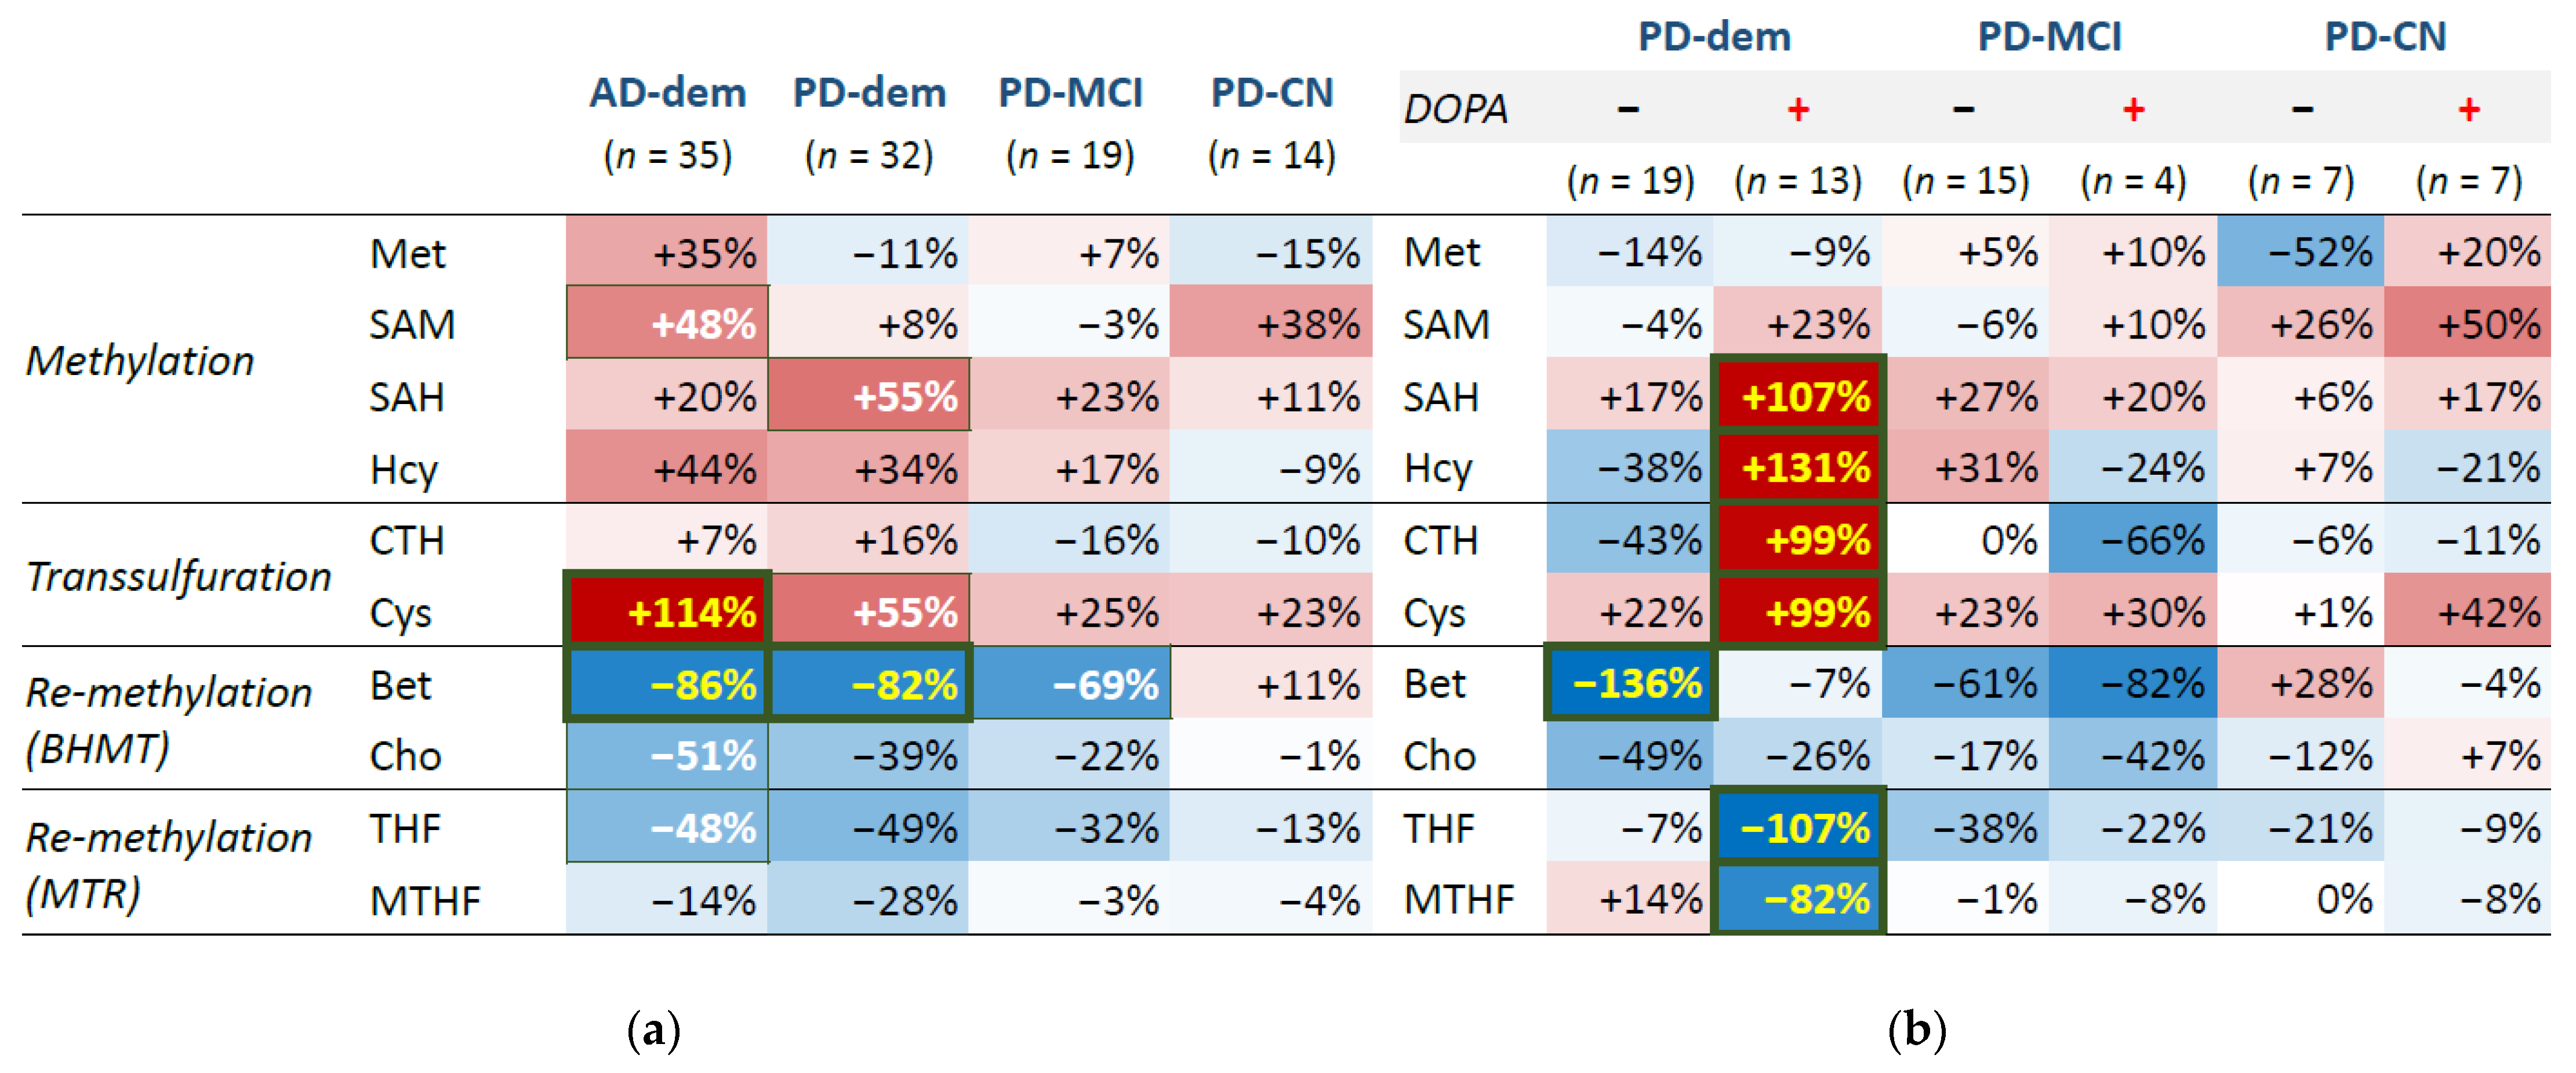Select the −86% Bet cell under AD-dem
Screen dimensions: 2576x1073
click(x=667, y=684)
